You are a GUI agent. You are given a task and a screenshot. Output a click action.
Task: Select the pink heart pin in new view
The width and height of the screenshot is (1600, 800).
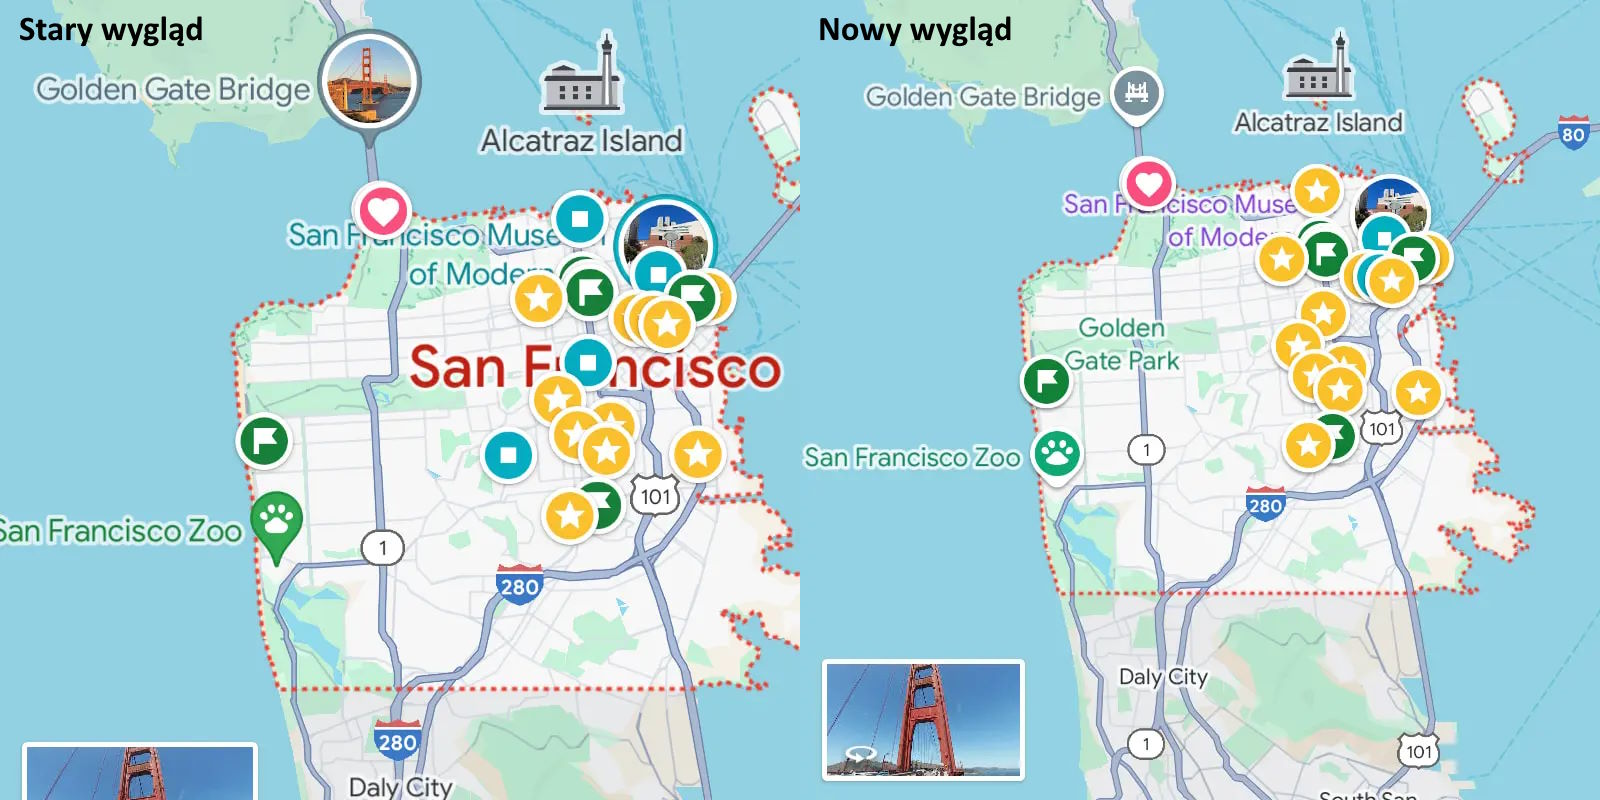tap(1148, 184)
